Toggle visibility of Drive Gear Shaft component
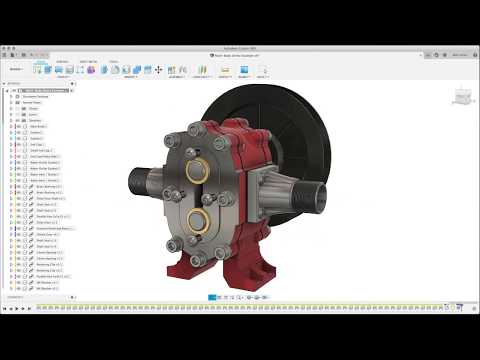The height and width of the screenshot is (360, 480). [x=19, y=199]
